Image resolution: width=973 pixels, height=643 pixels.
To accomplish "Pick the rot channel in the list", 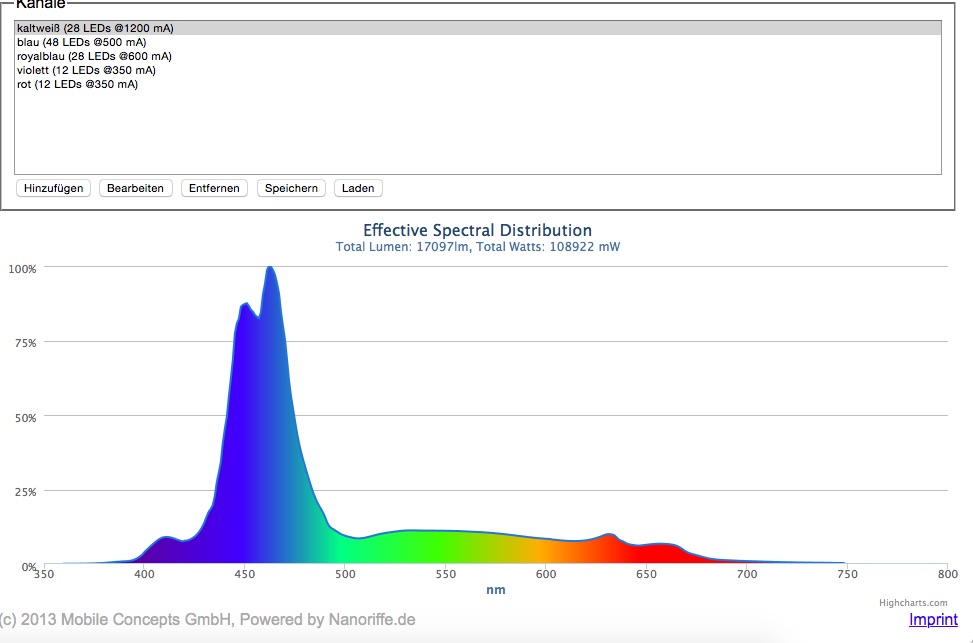I will click(77, 84).
